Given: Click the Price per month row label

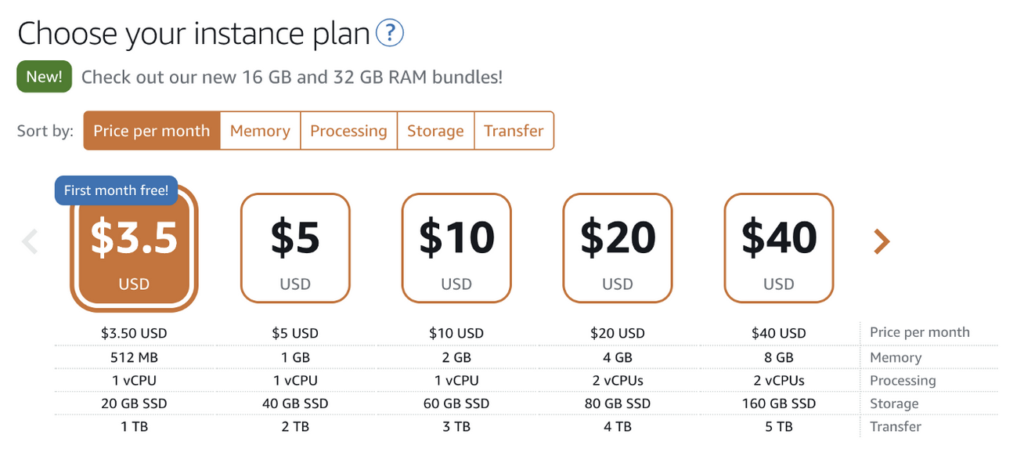Looking at the screenshot, I should tap(919, 333).
